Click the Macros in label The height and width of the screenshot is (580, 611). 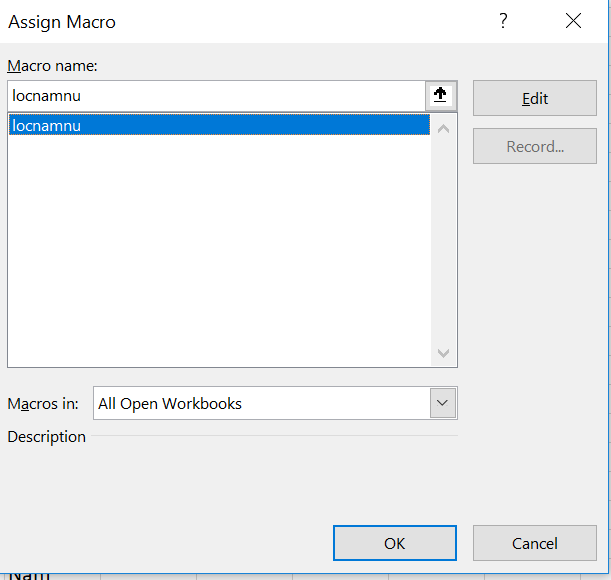pos(42,404)
